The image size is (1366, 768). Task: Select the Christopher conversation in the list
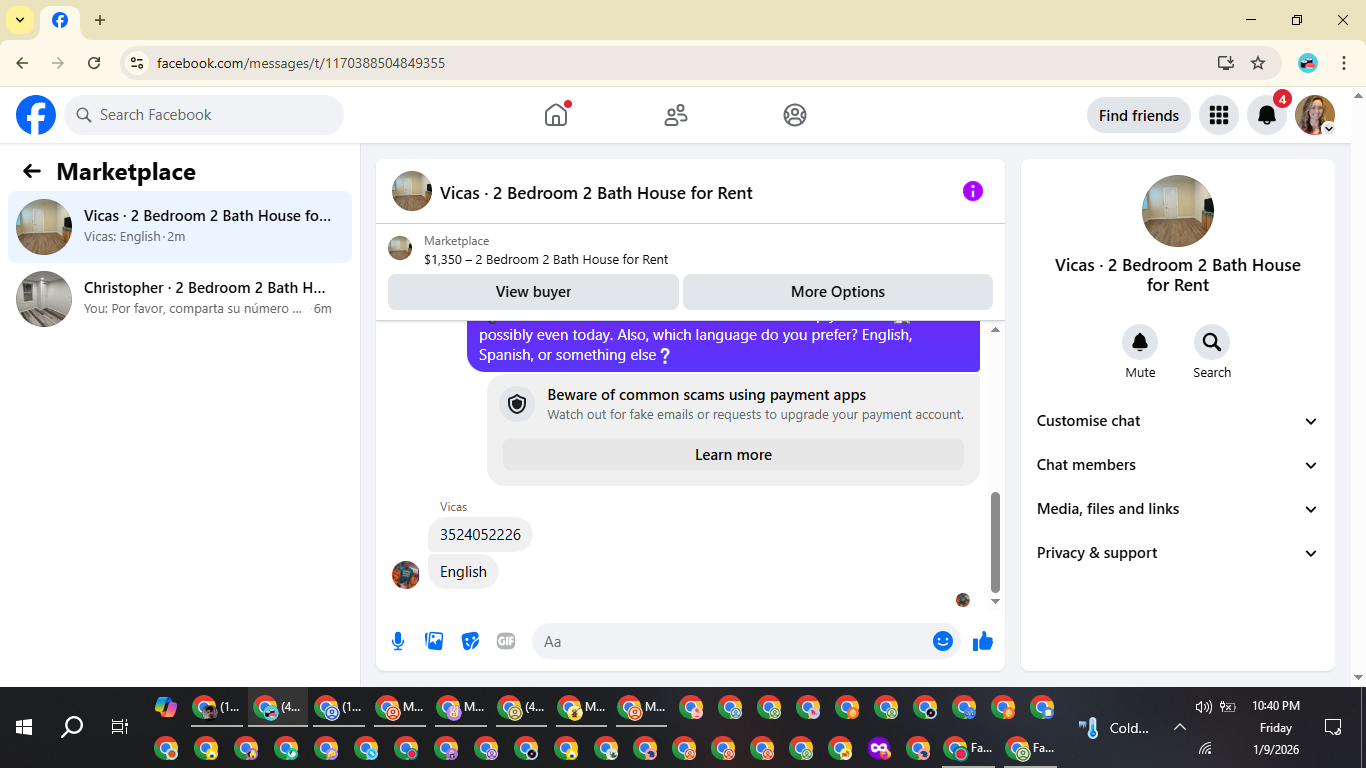[x=180, y=299]
